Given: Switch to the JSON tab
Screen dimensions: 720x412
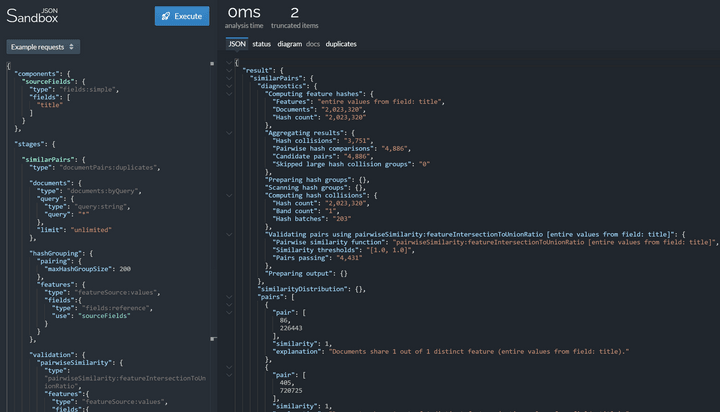Looking at the screenshot, I should pos(237,44).
